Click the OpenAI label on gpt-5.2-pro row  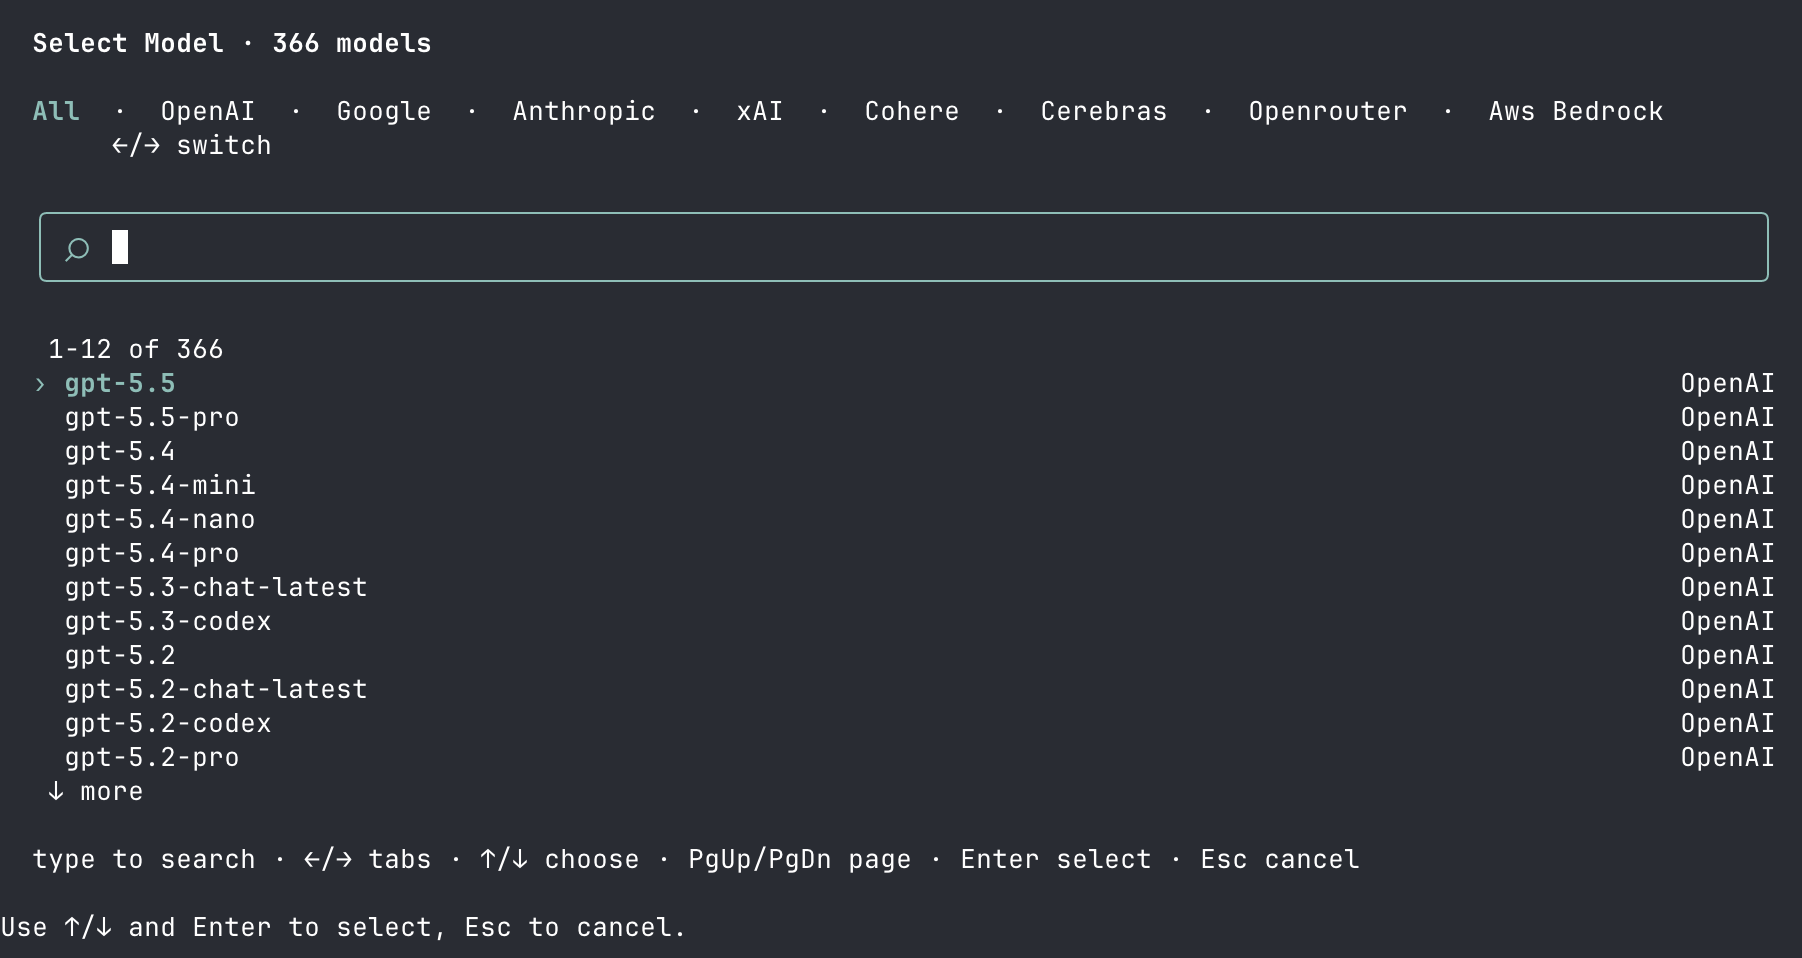1728,757
